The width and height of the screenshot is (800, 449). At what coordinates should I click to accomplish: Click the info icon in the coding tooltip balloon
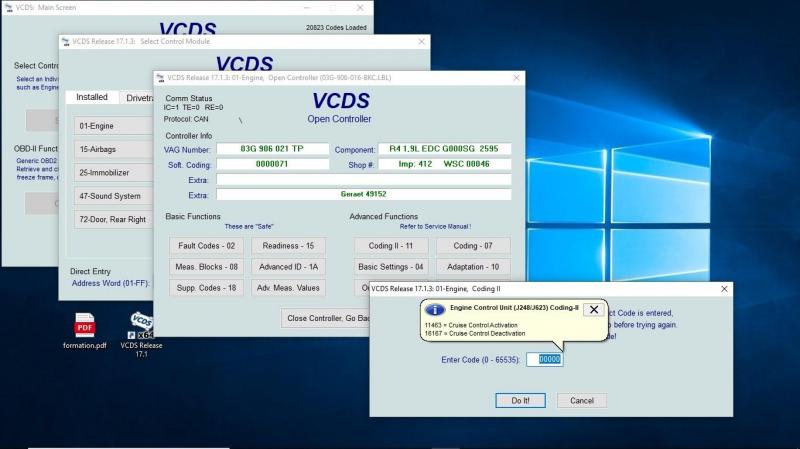(435, 310)
